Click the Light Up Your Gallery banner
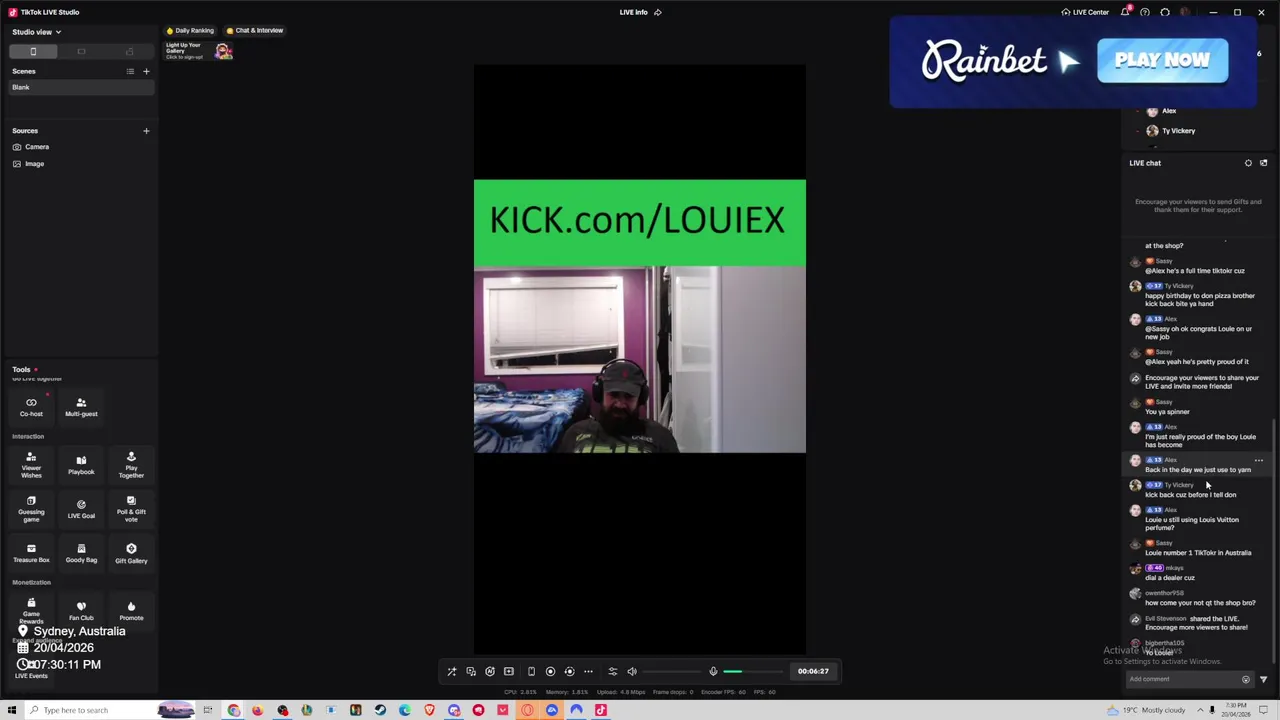1280x720 pixels. 199,51
